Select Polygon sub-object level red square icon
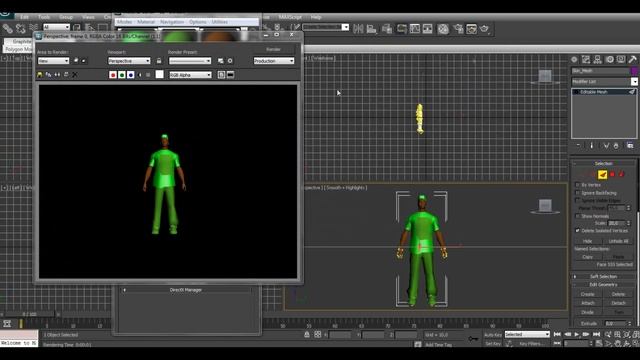Screen dimensions: 640x360 coord(612,174)
